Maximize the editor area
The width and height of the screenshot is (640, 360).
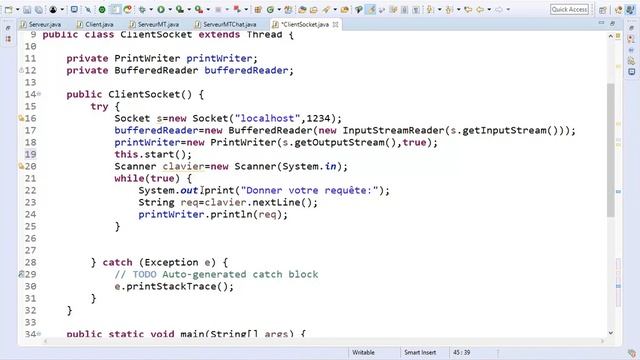(613, 23)
